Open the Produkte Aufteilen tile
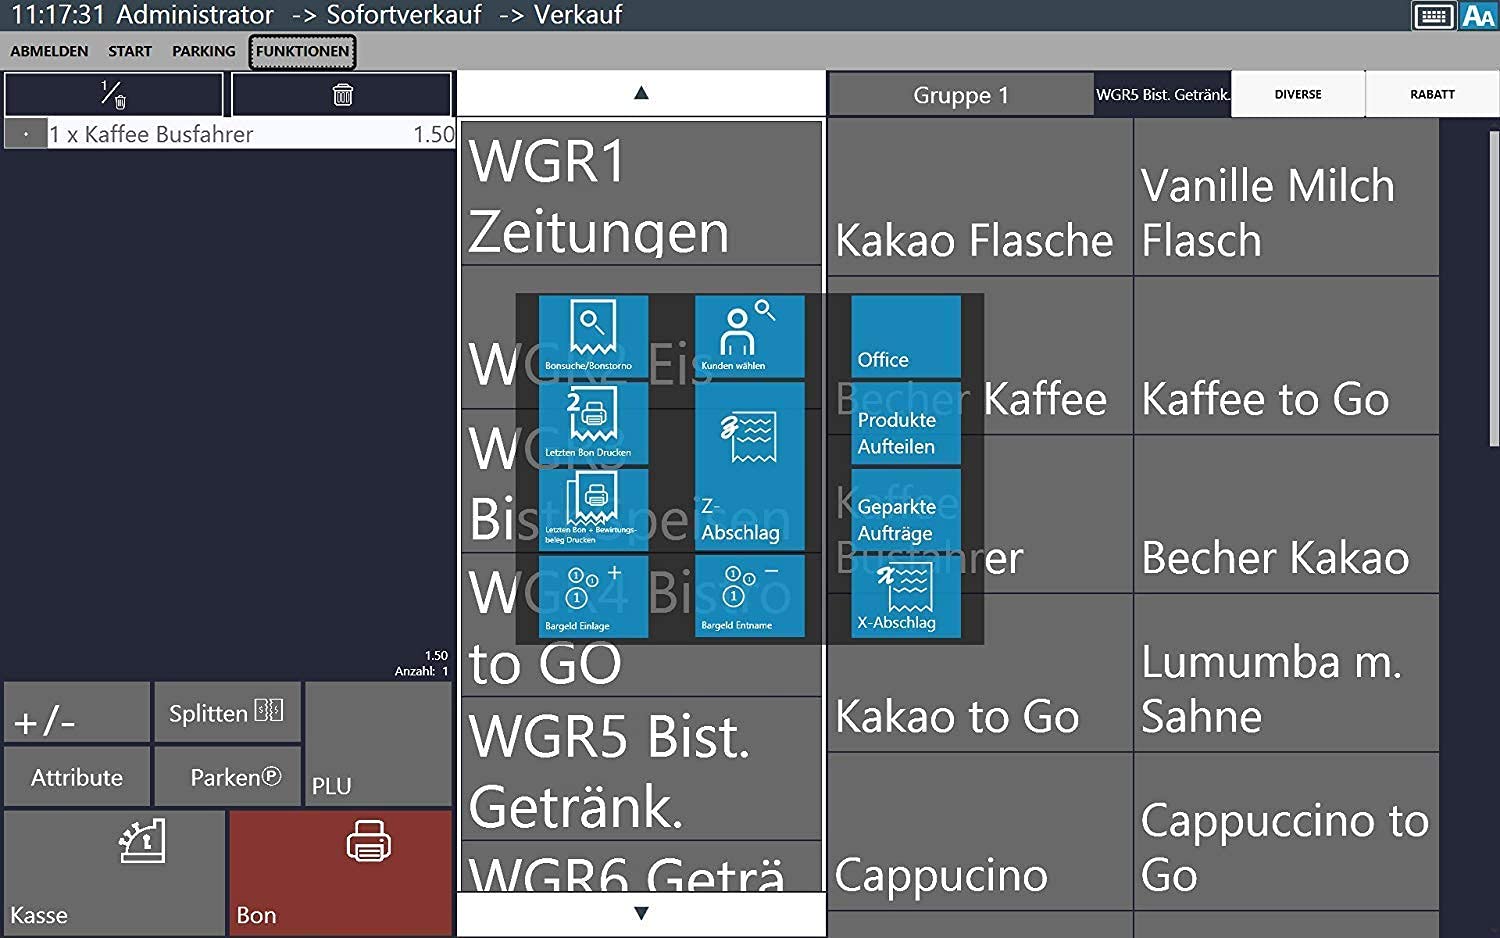The width and height of the screenshot is (1500, 938). (906, 423)
